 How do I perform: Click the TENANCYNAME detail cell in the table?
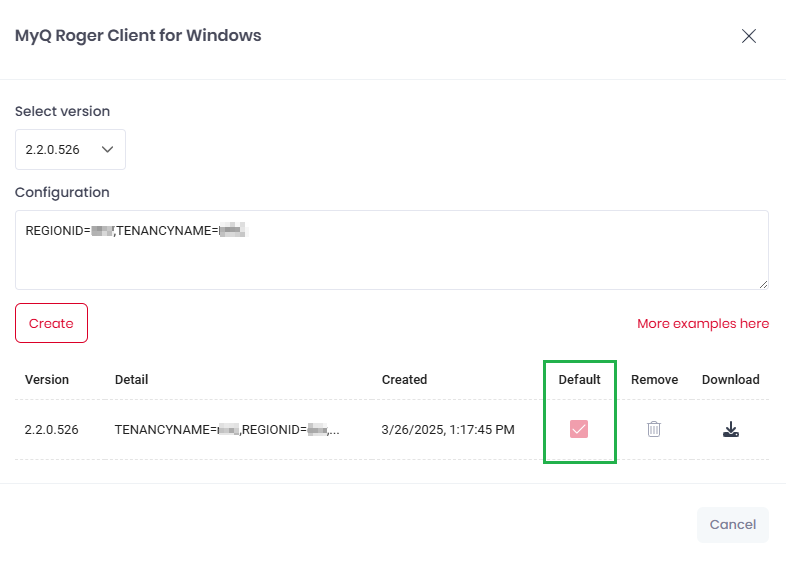coord(227,430)
